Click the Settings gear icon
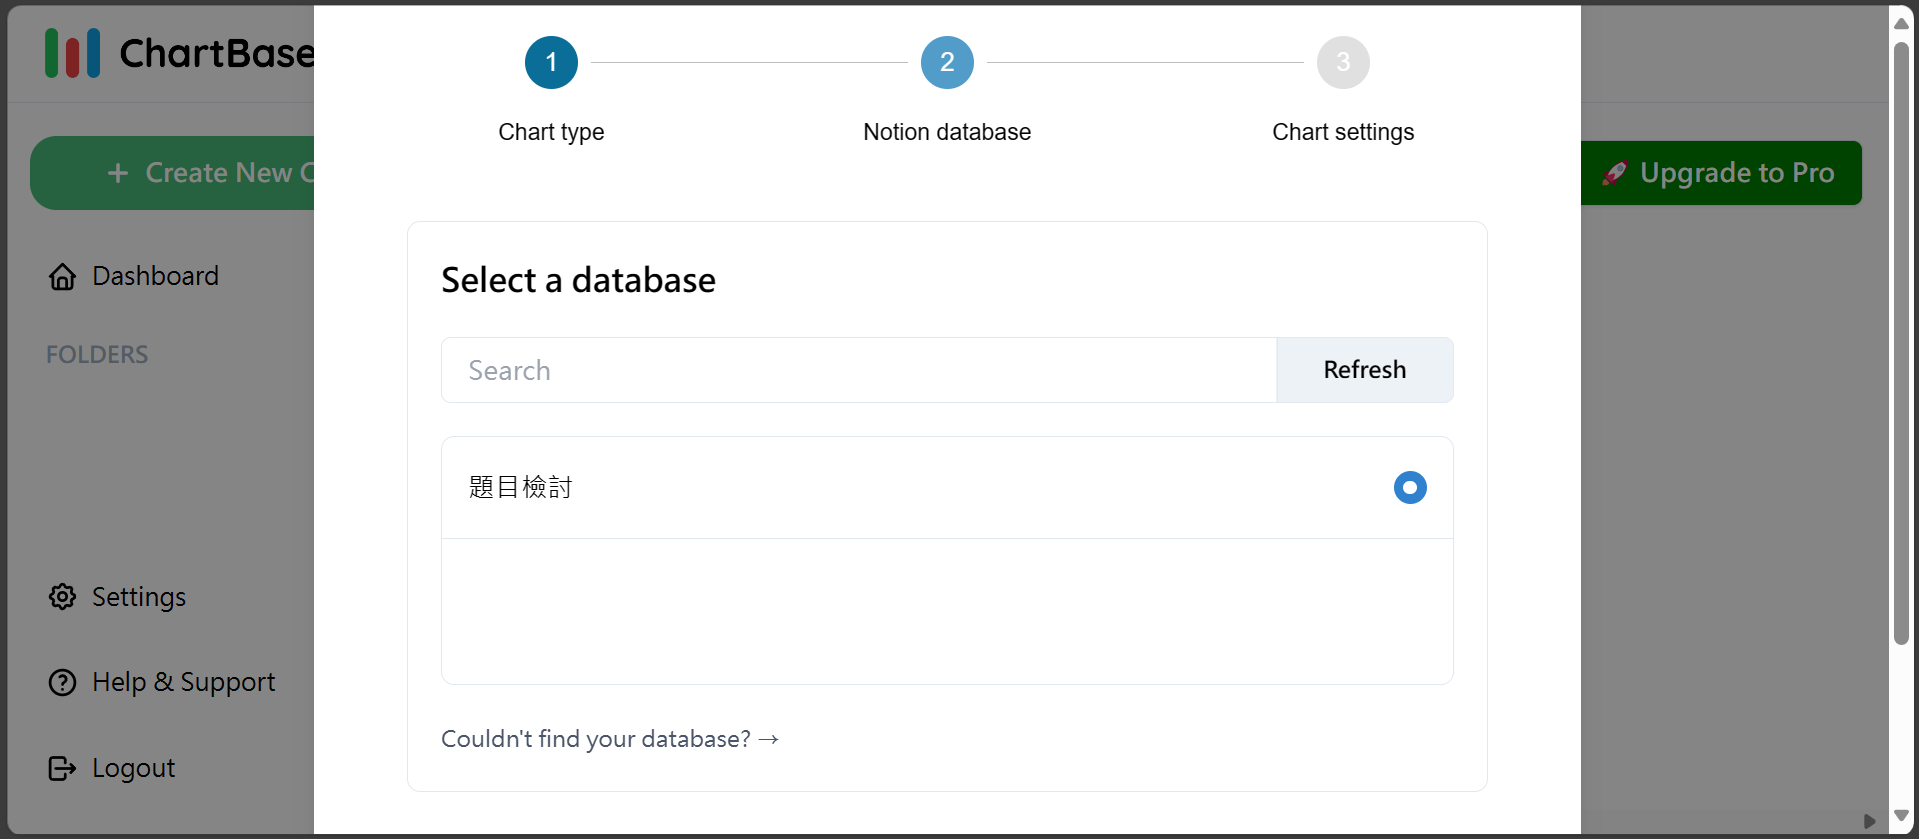The height and width of the screenshot is (839, 1919). pyautogui.click(x=62, y=597)
